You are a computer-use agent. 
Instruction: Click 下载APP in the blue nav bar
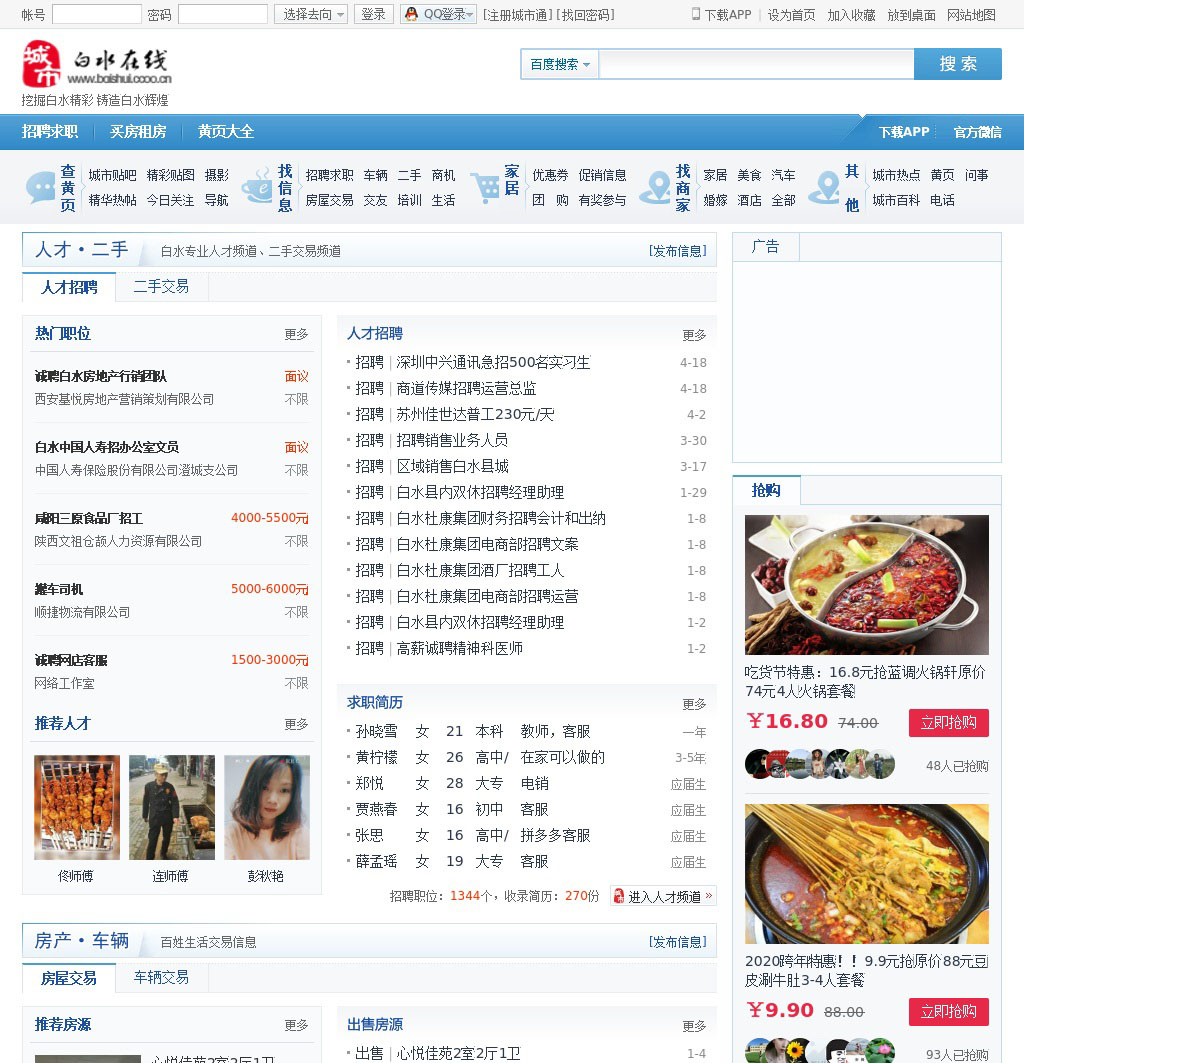coord(904,132)
